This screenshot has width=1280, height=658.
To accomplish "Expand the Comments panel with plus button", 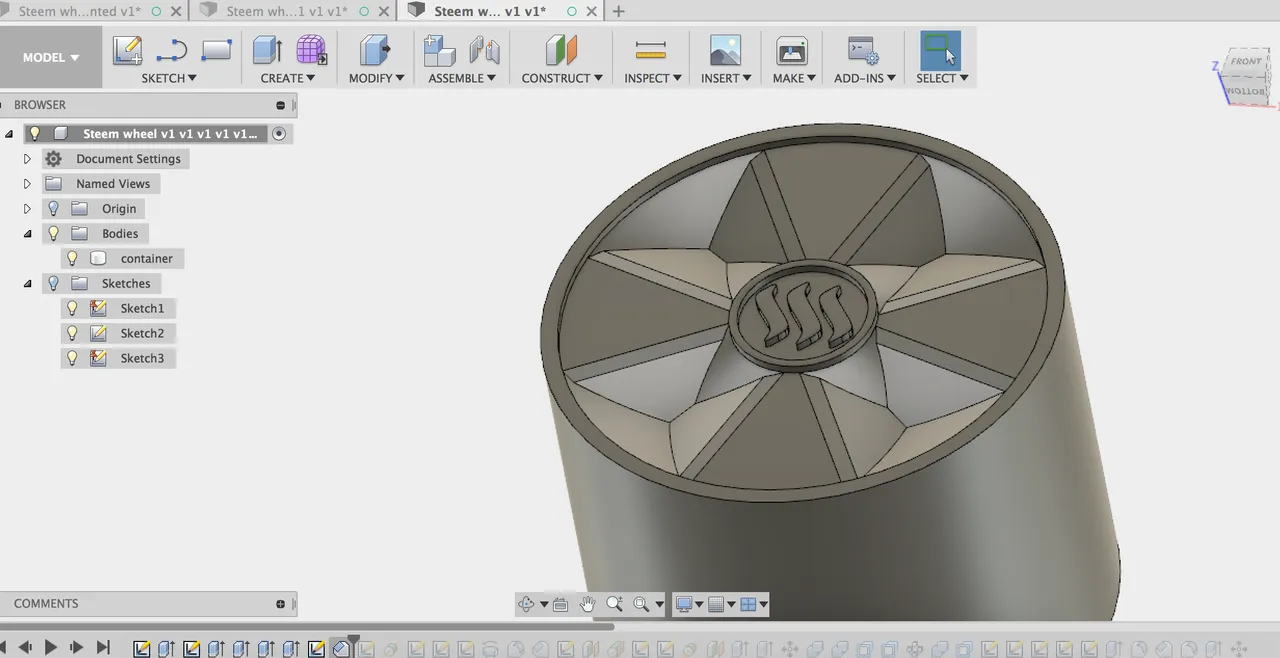I will point(281,604).
